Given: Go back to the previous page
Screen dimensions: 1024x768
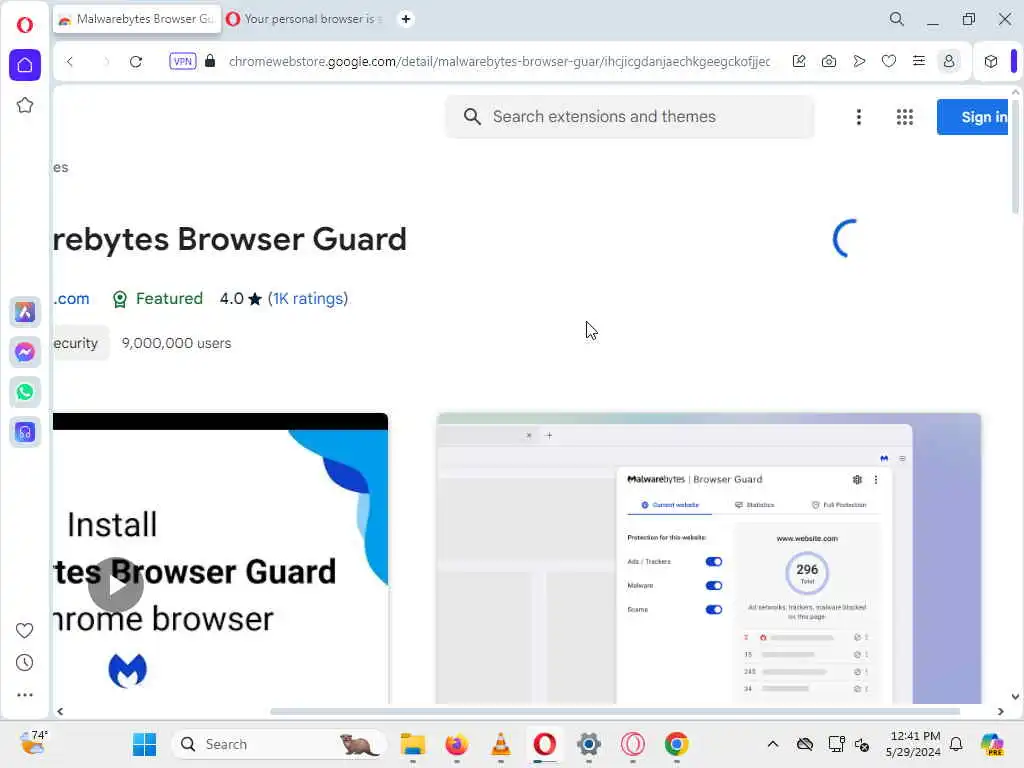Looking at the screenshot, I should [70, 61].
